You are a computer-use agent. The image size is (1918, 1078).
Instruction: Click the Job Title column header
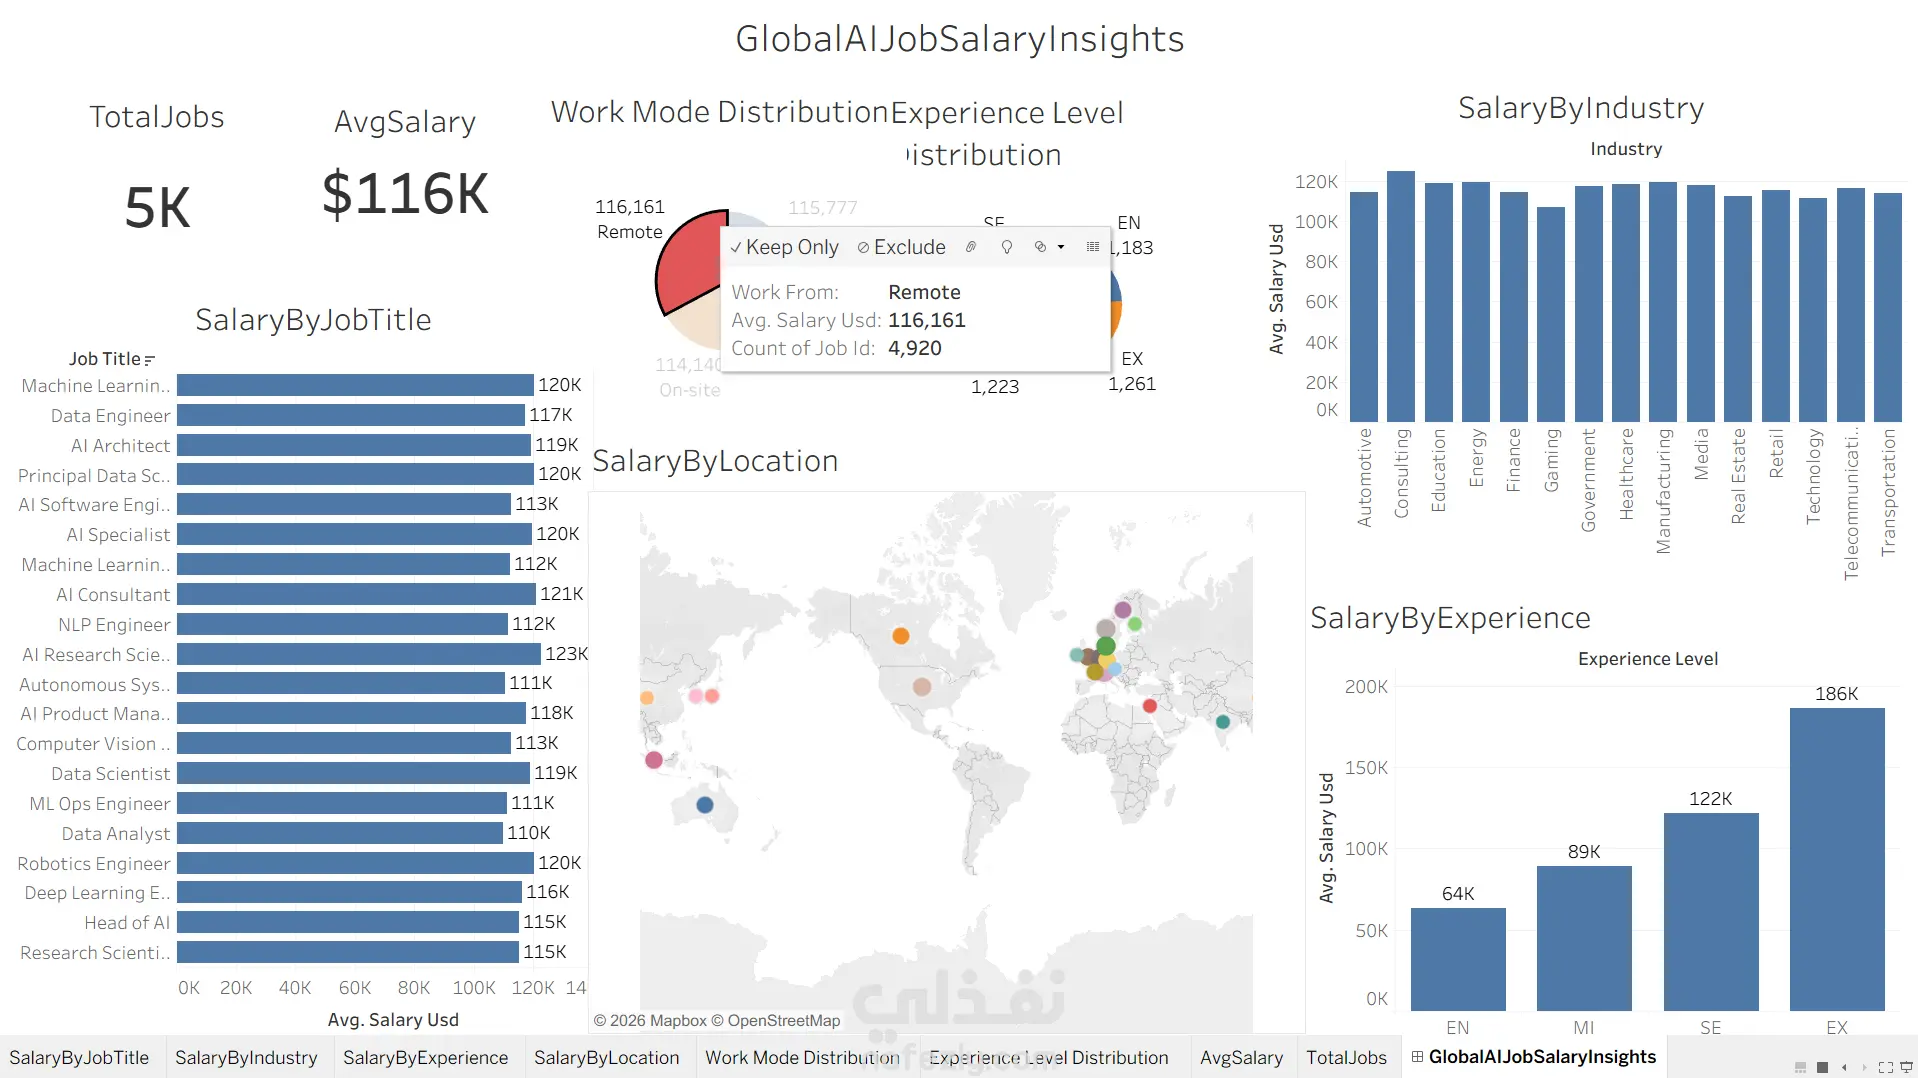tap(104, 359)
